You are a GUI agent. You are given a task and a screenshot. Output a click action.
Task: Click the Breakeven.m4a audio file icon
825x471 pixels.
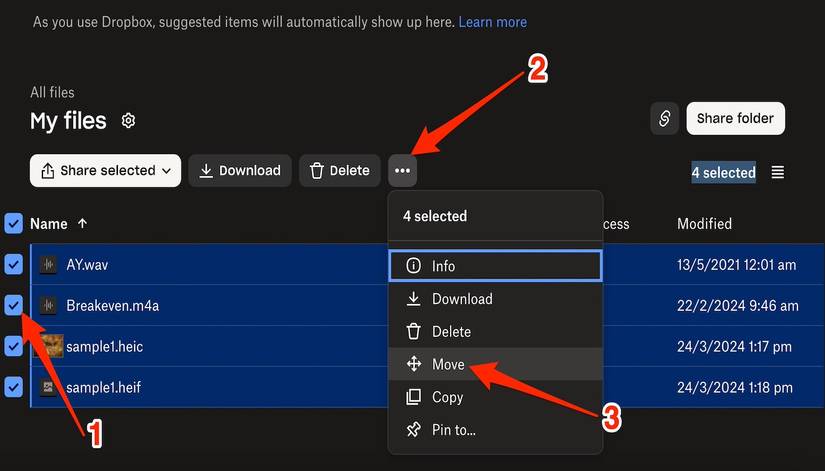point(48,305)
